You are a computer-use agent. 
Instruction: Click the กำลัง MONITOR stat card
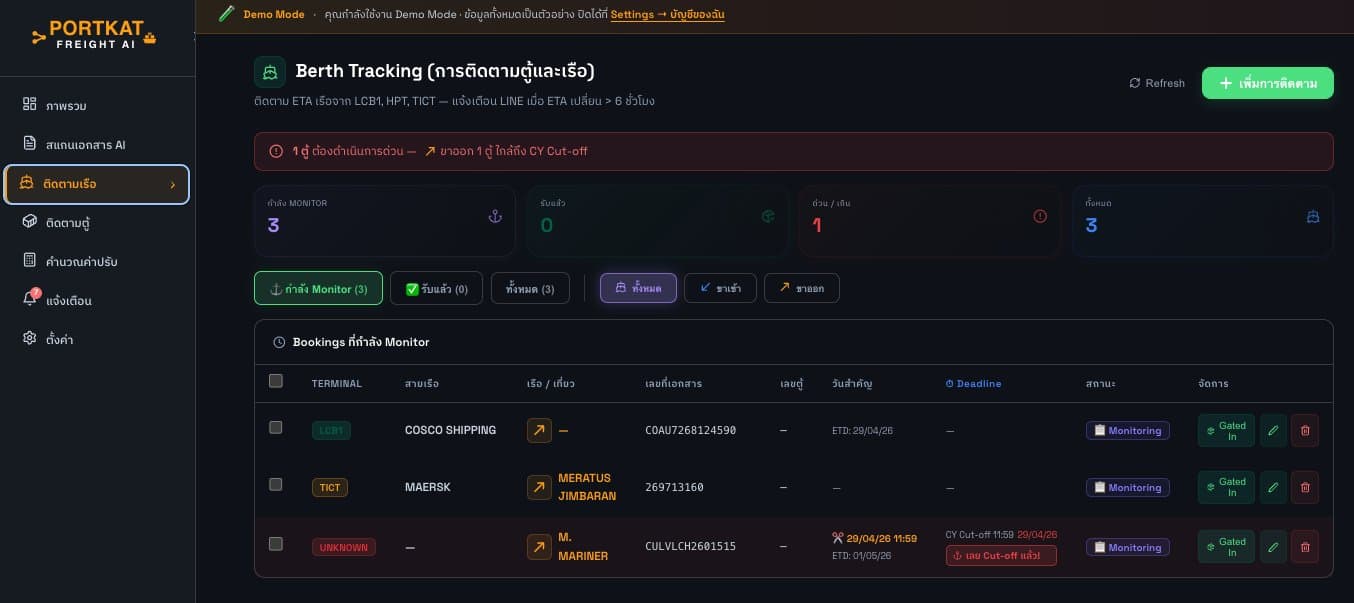(x=385, y=222)
